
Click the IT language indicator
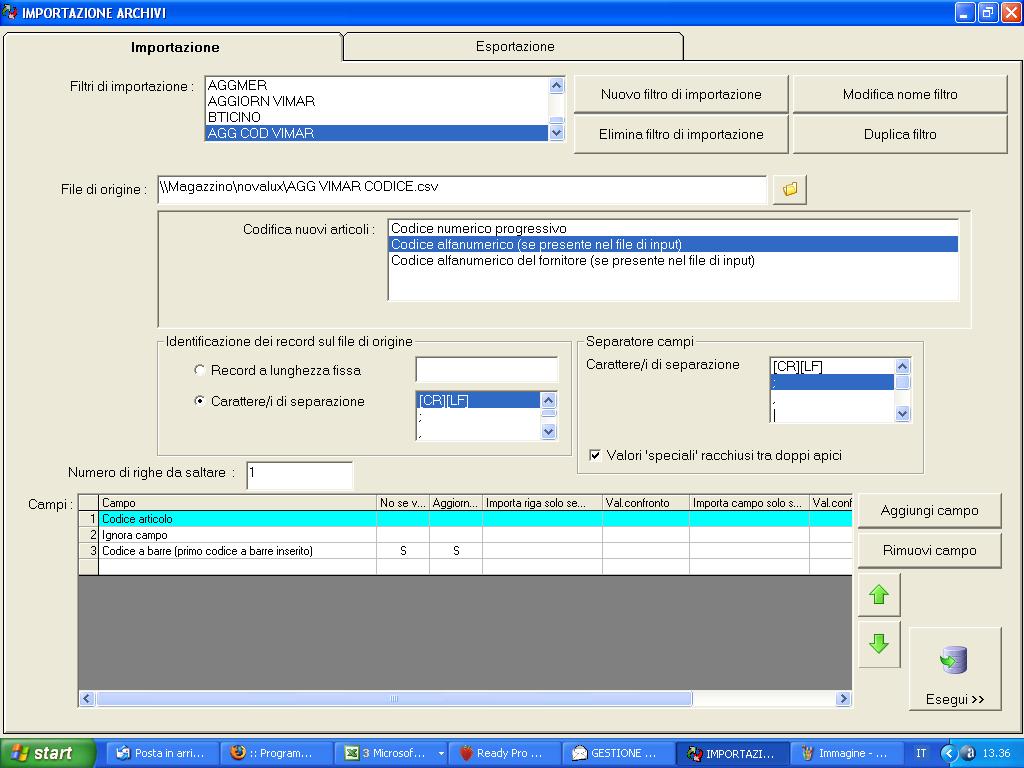[x=921, y=753]
